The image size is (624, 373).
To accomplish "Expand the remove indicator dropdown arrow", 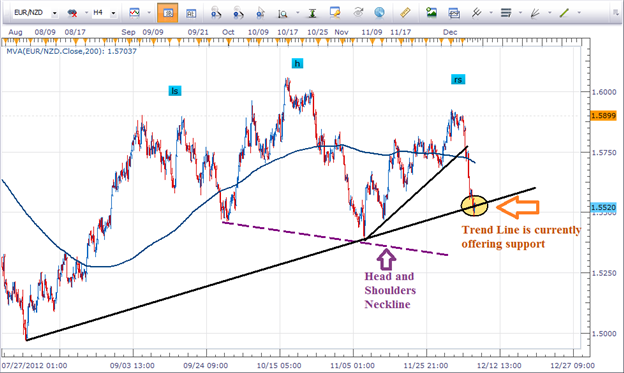I will coord(86,13).
